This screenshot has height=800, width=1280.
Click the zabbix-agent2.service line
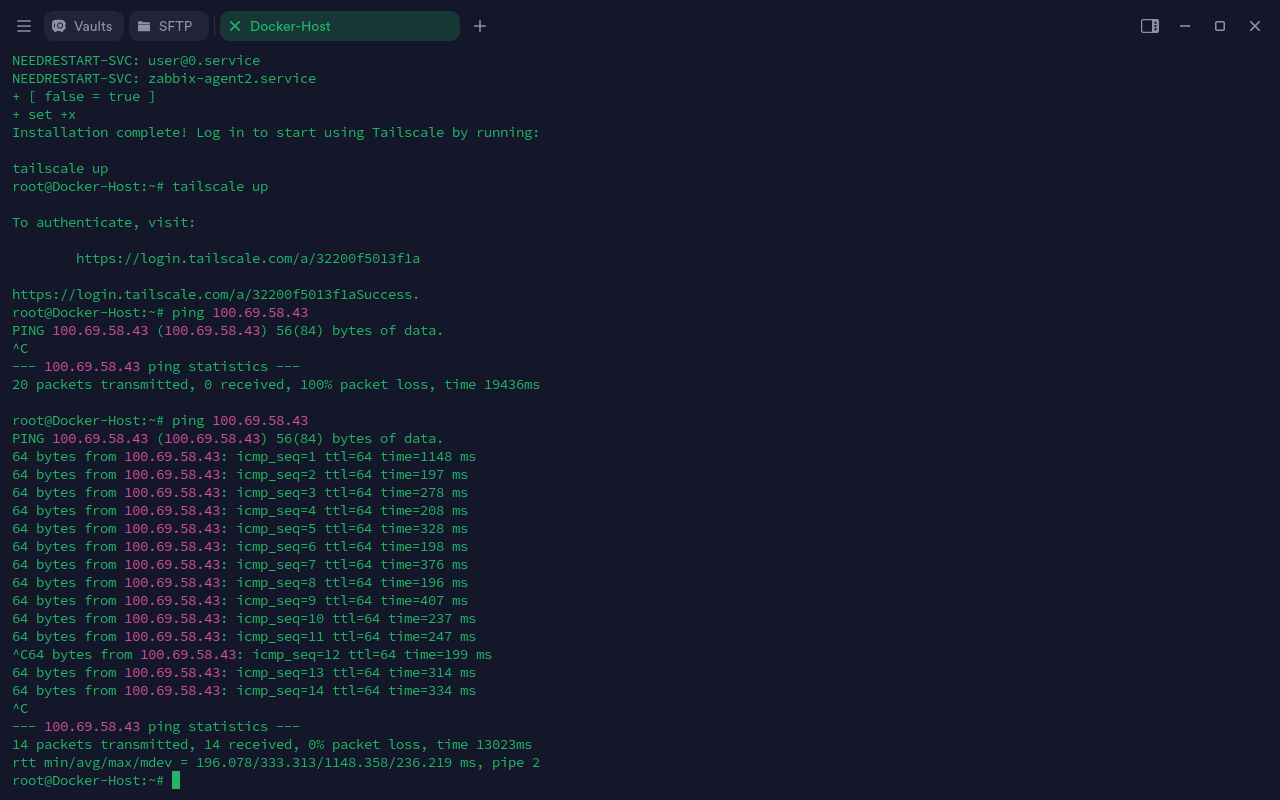pyautogui.click(x=163, y=78)
